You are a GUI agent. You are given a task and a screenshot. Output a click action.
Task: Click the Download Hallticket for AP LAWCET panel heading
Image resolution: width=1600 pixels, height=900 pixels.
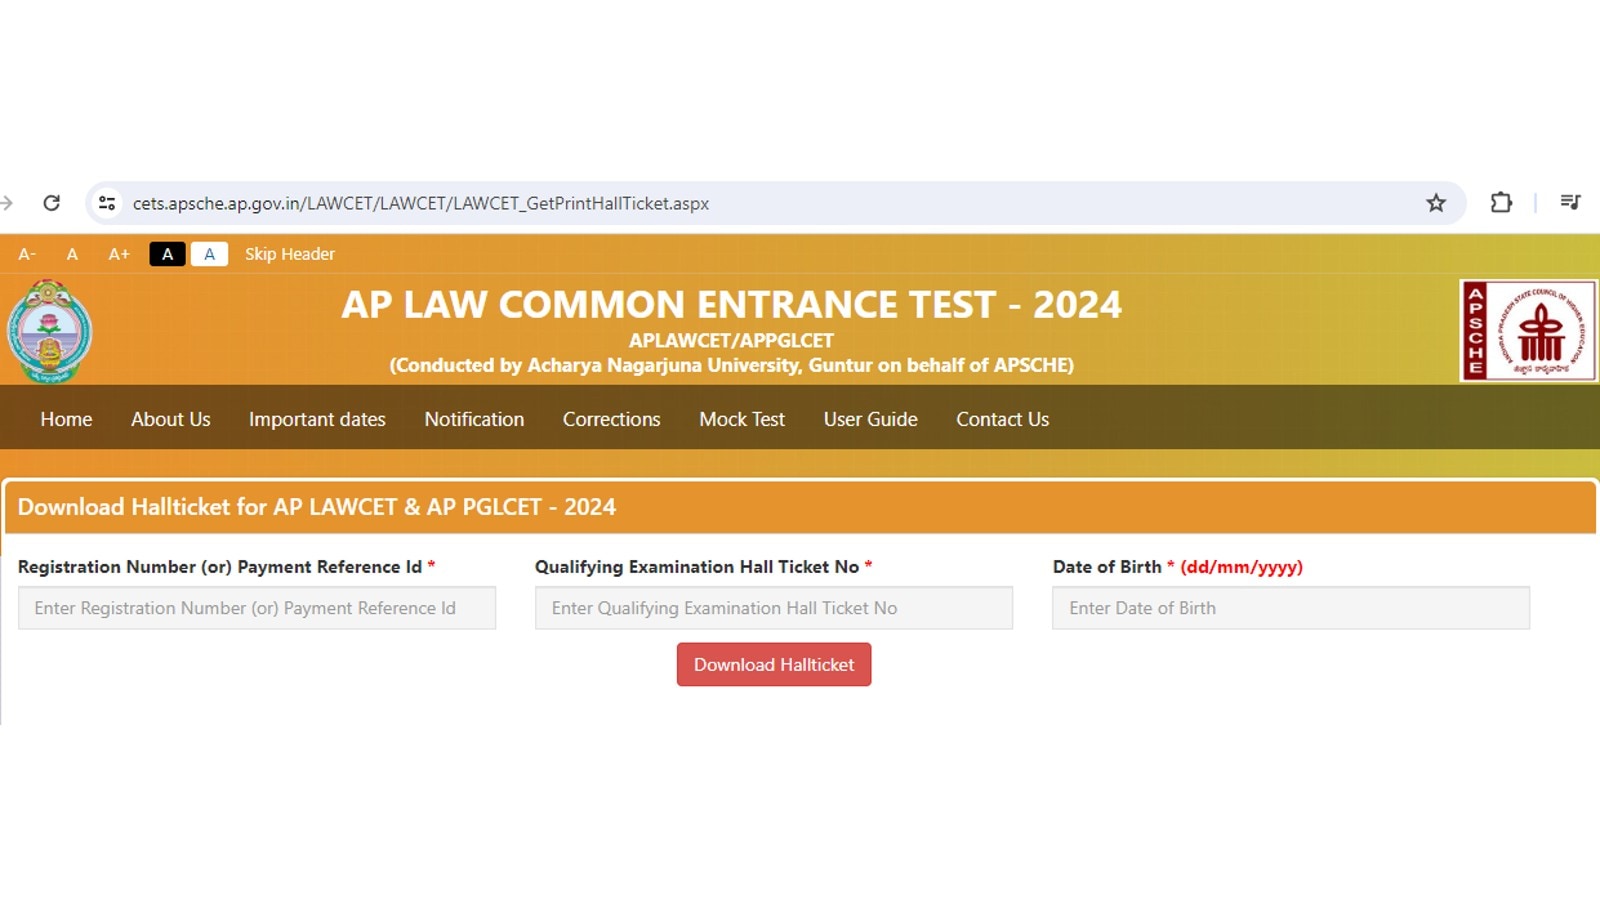coord(316,507)
